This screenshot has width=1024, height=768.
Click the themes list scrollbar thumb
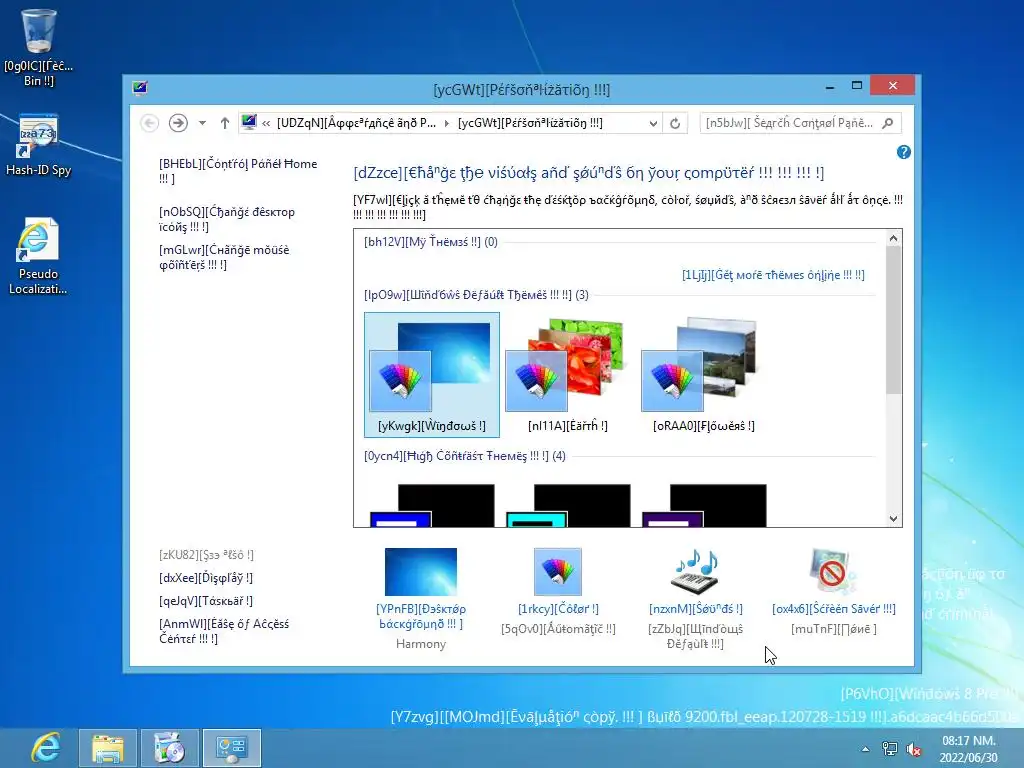click(893, 320)
